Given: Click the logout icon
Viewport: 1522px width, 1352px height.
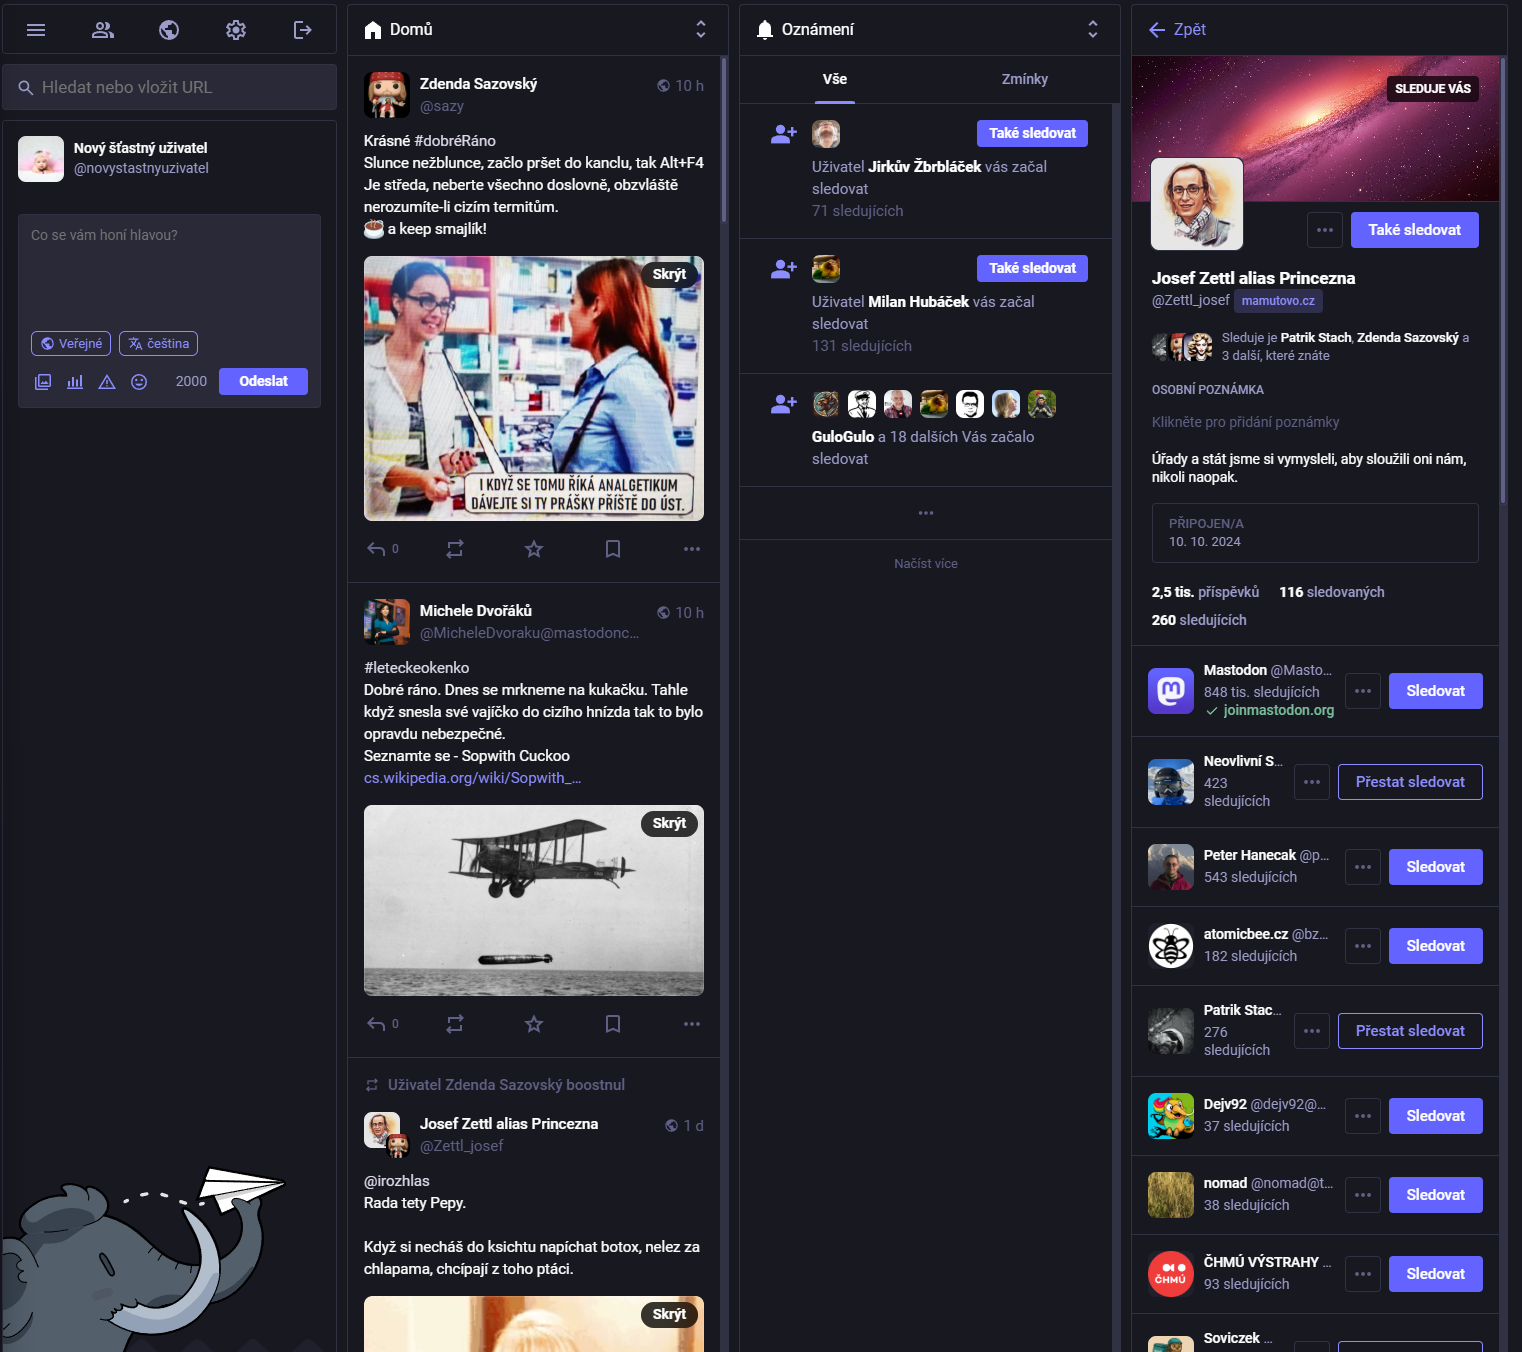Looking at the screenshot, I should point(302,30).
